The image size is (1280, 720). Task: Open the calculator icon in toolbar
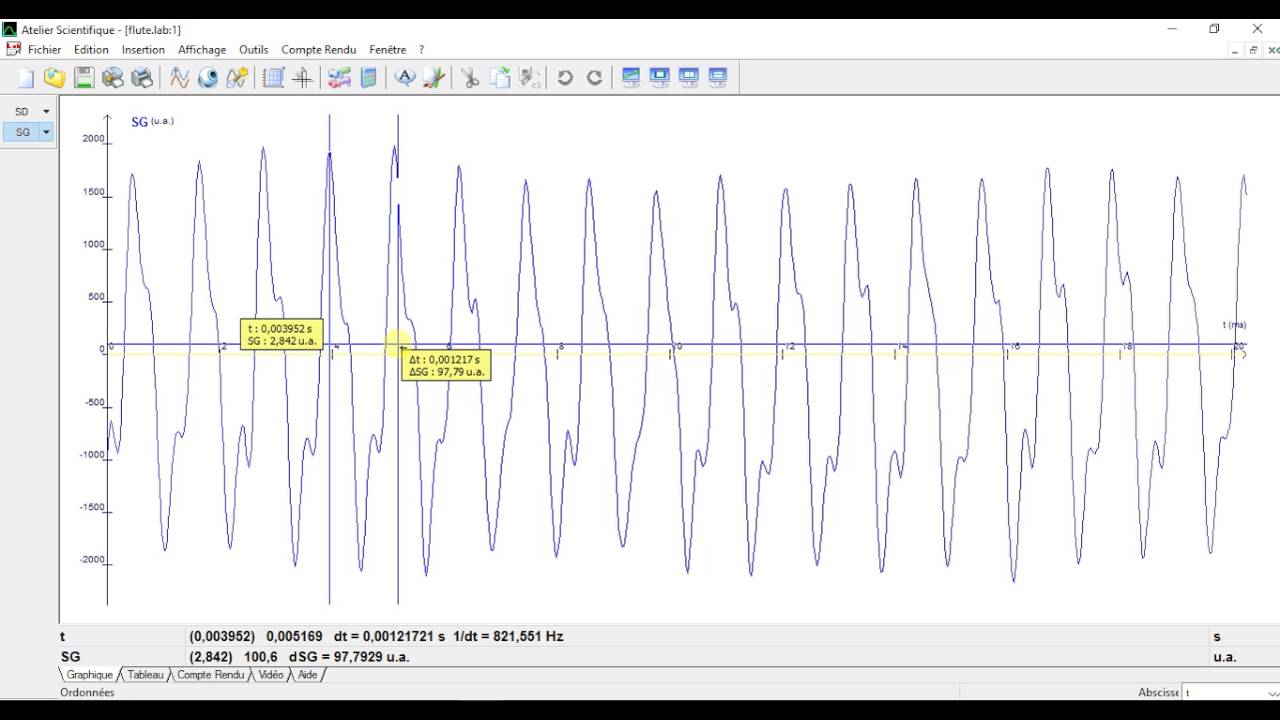[368, 78]
